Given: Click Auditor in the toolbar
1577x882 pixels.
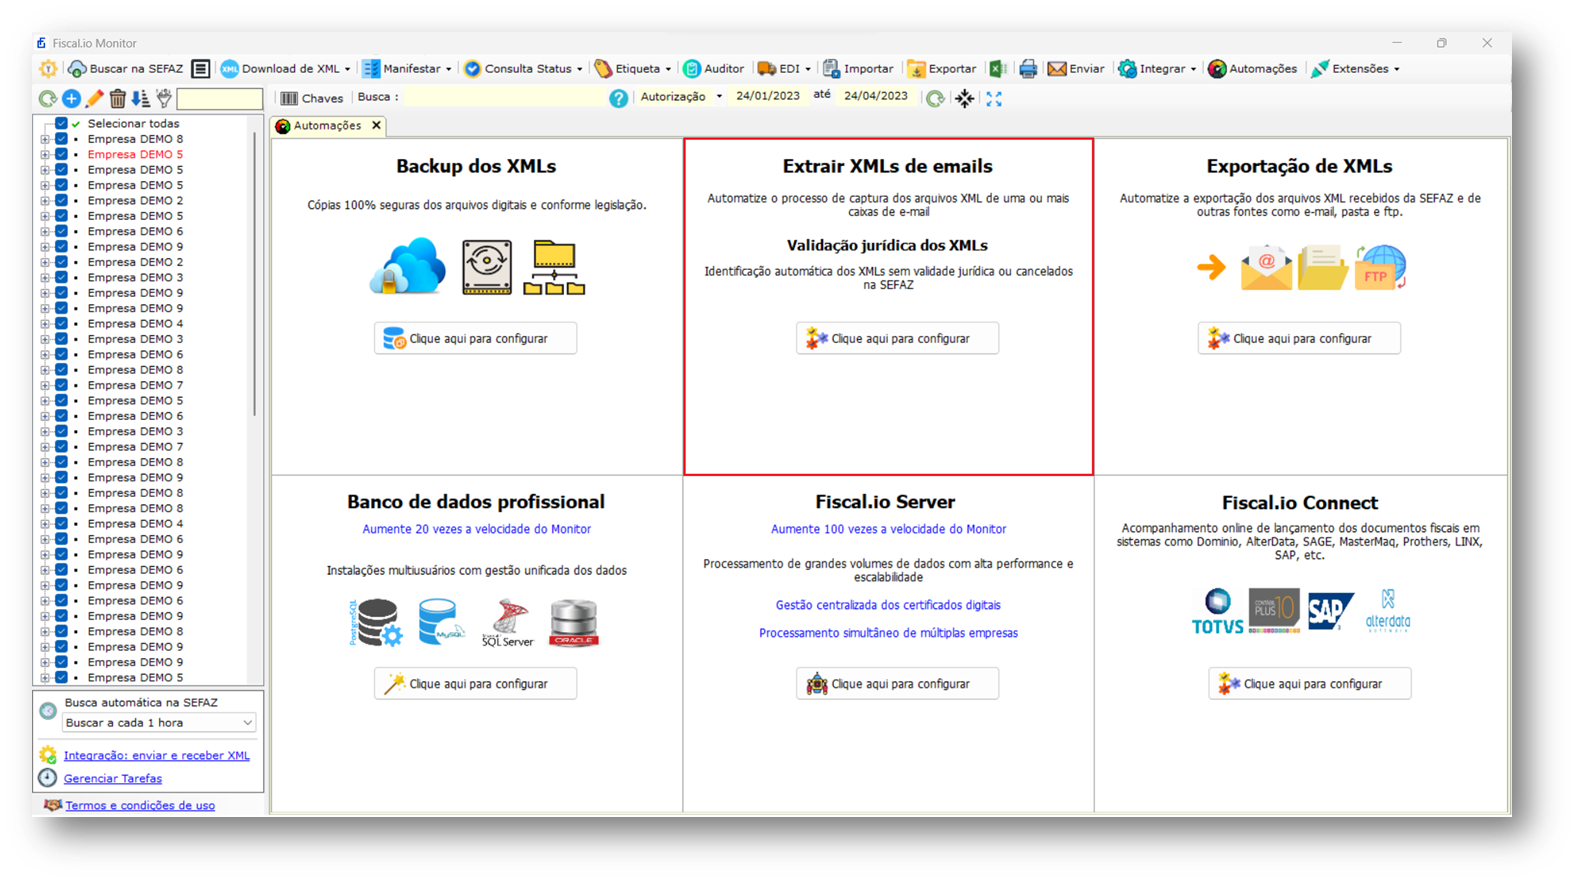Looking at the screenshot, I should point(714,69).
